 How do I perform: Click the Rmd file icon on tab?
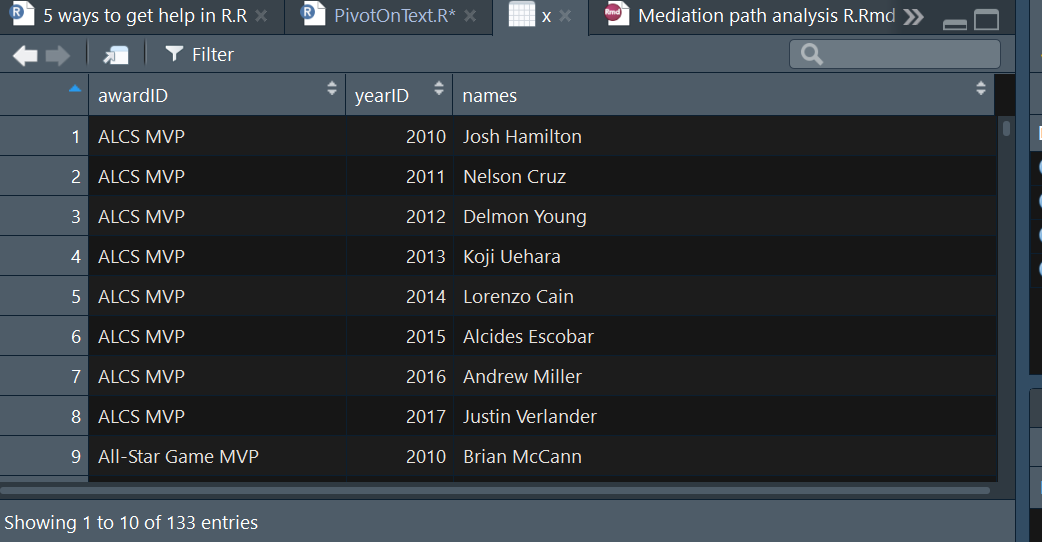pyautogui.click(x=618, y=15)
